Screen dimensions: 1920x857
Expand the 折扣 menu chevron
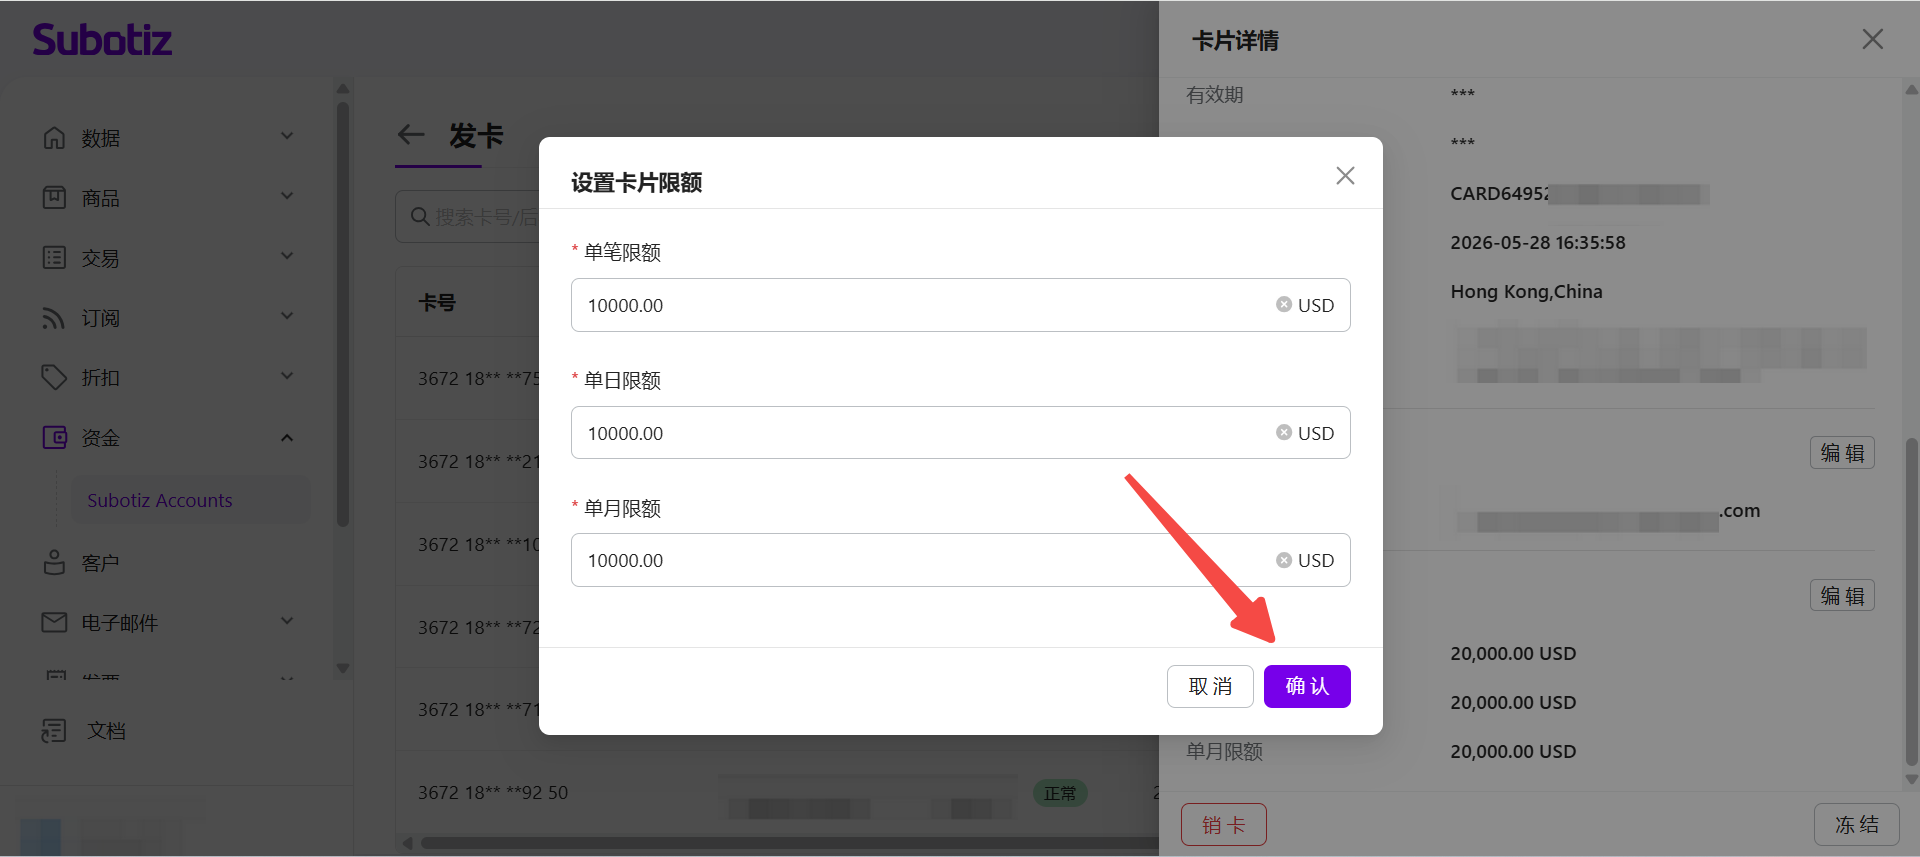(287, 376)
